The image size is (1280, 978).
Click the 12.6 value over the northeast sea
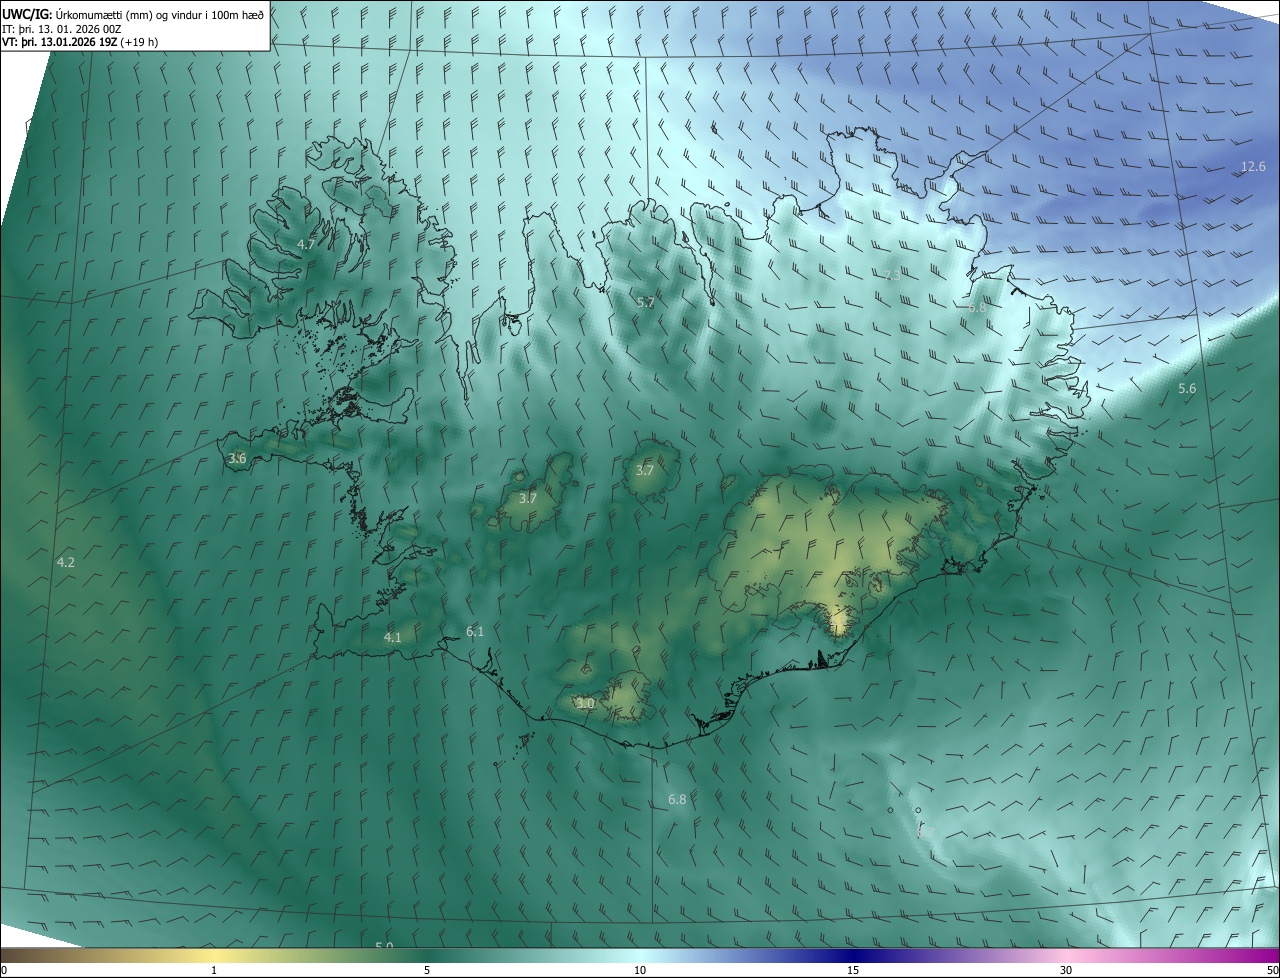click(1253, 166)
